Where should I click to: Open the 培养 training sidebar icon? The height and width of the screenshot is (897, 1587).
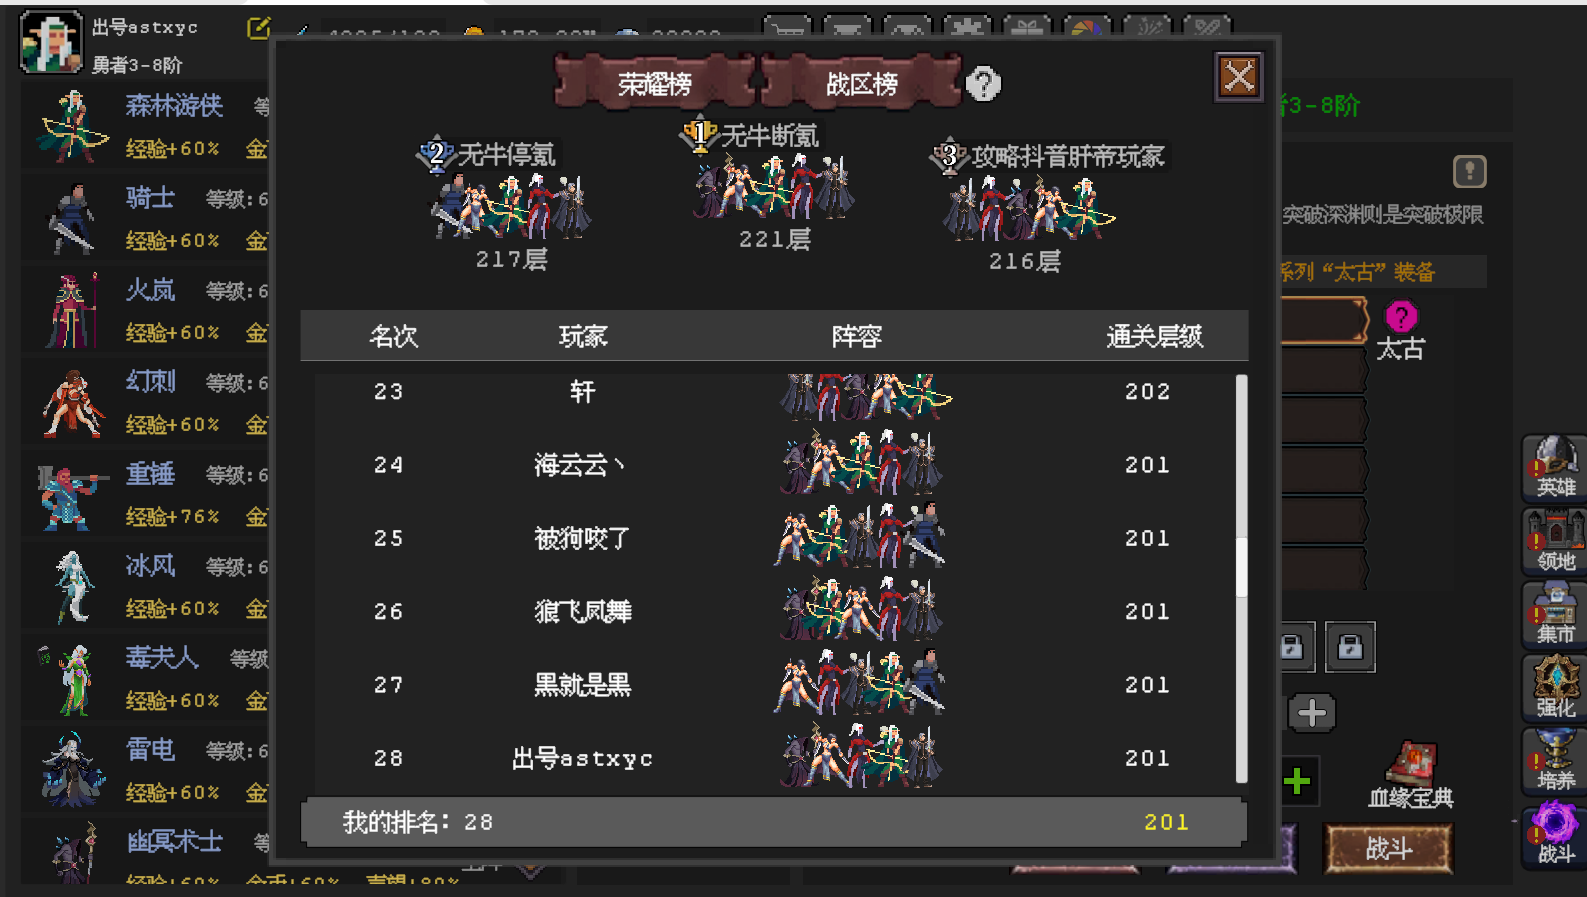click(x=1555, y=761)
